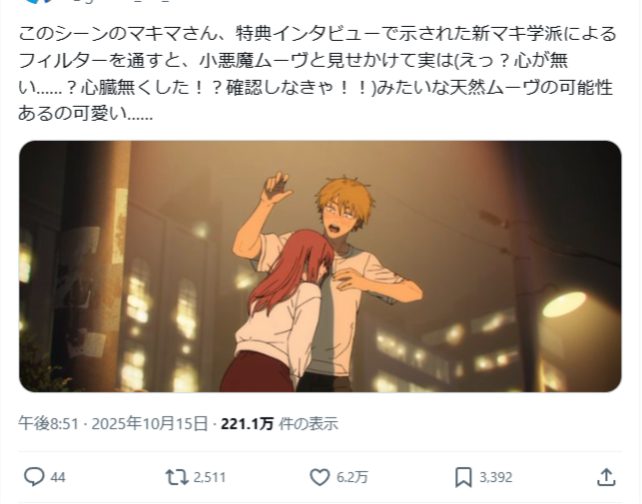Screen dimensions: 642x504
Task: Click the bookmark count 3,392
Action: (x=495, y=477)
